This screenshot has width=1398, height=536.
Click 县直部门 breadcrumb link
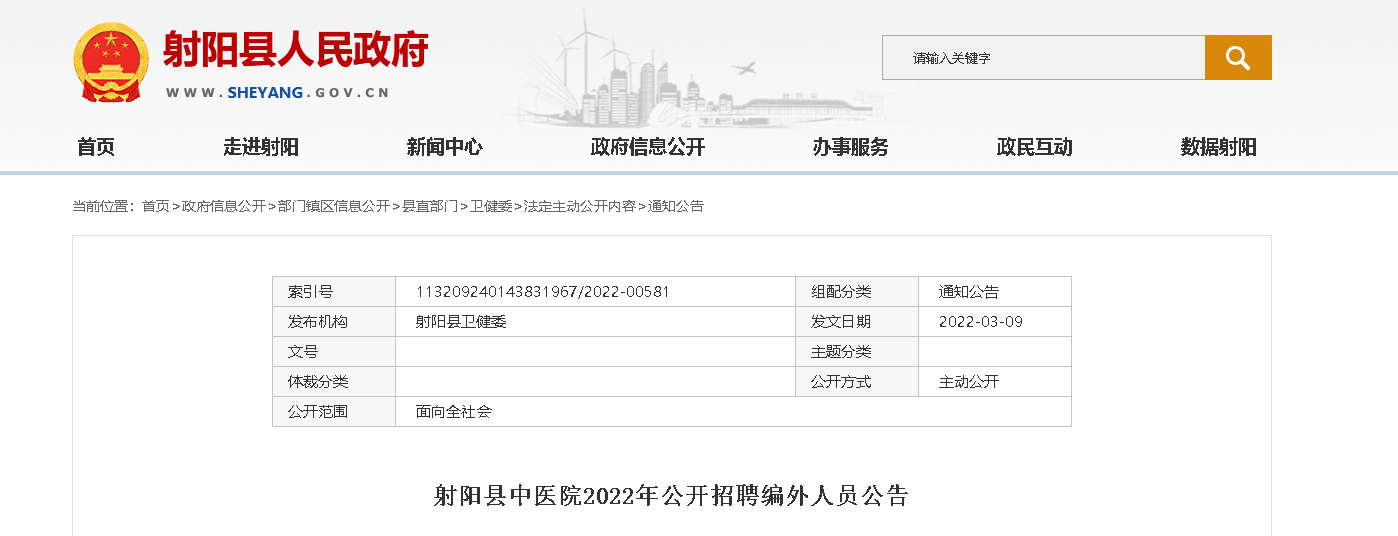(430, 206)
